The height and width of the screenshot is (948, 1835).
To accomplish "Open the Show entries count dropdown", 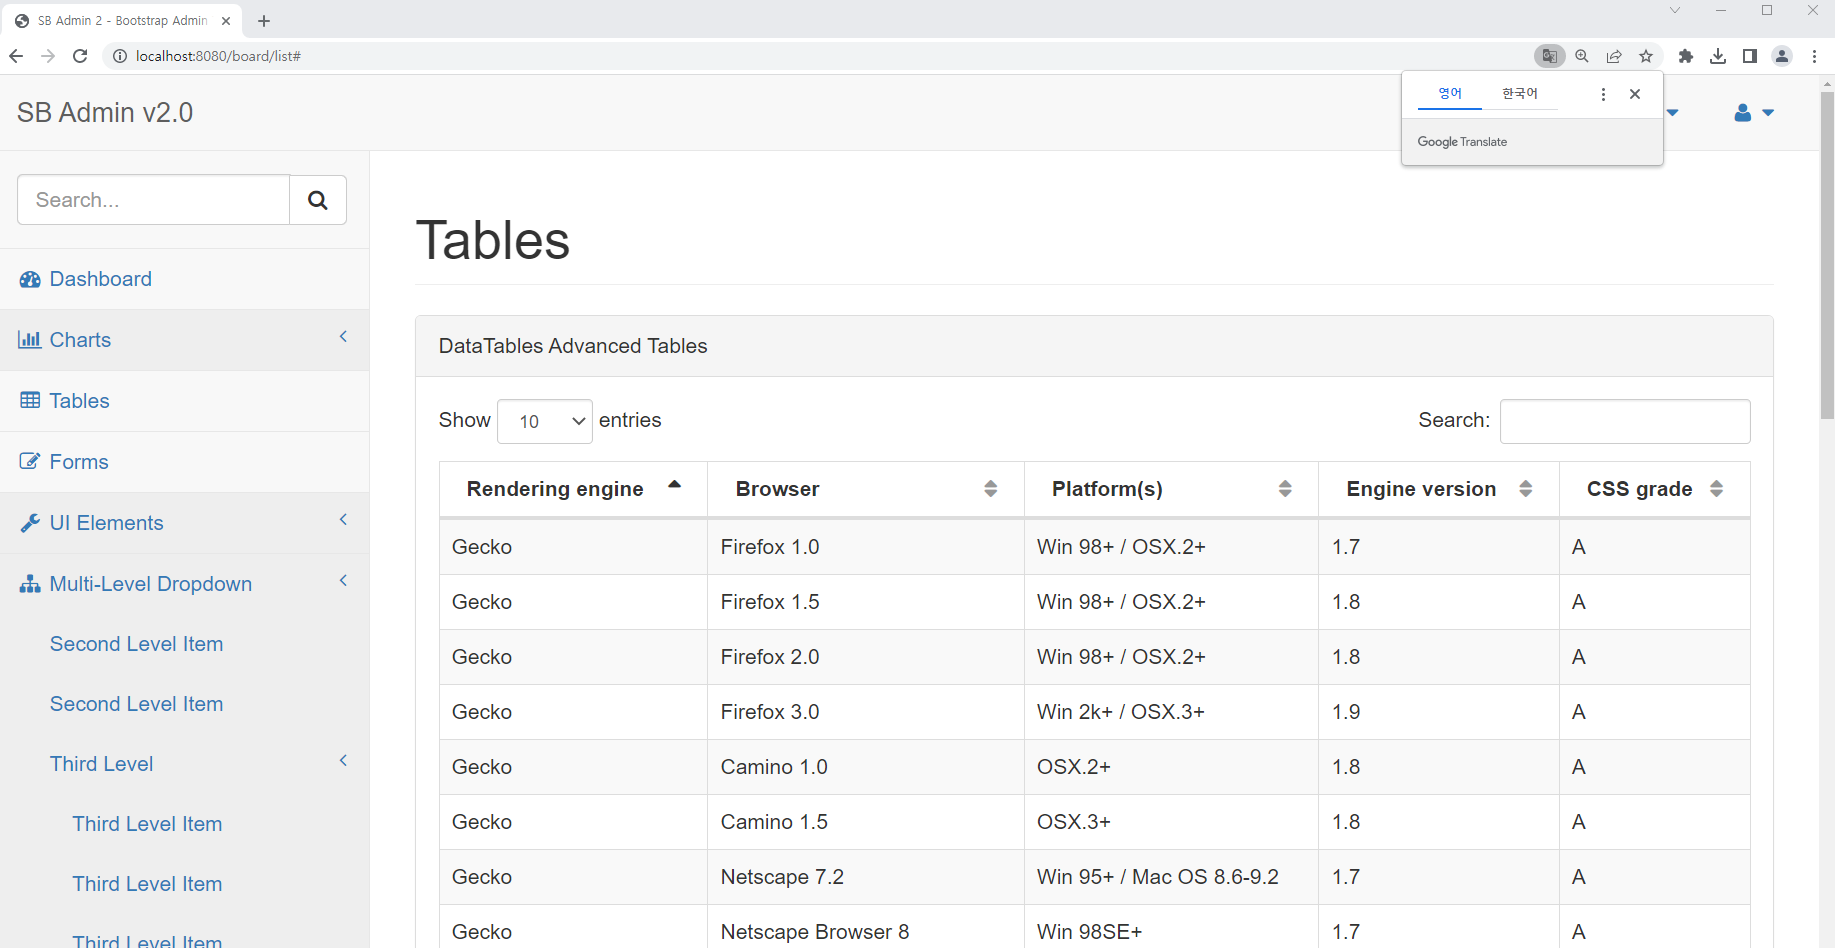I will click(545, 421).
